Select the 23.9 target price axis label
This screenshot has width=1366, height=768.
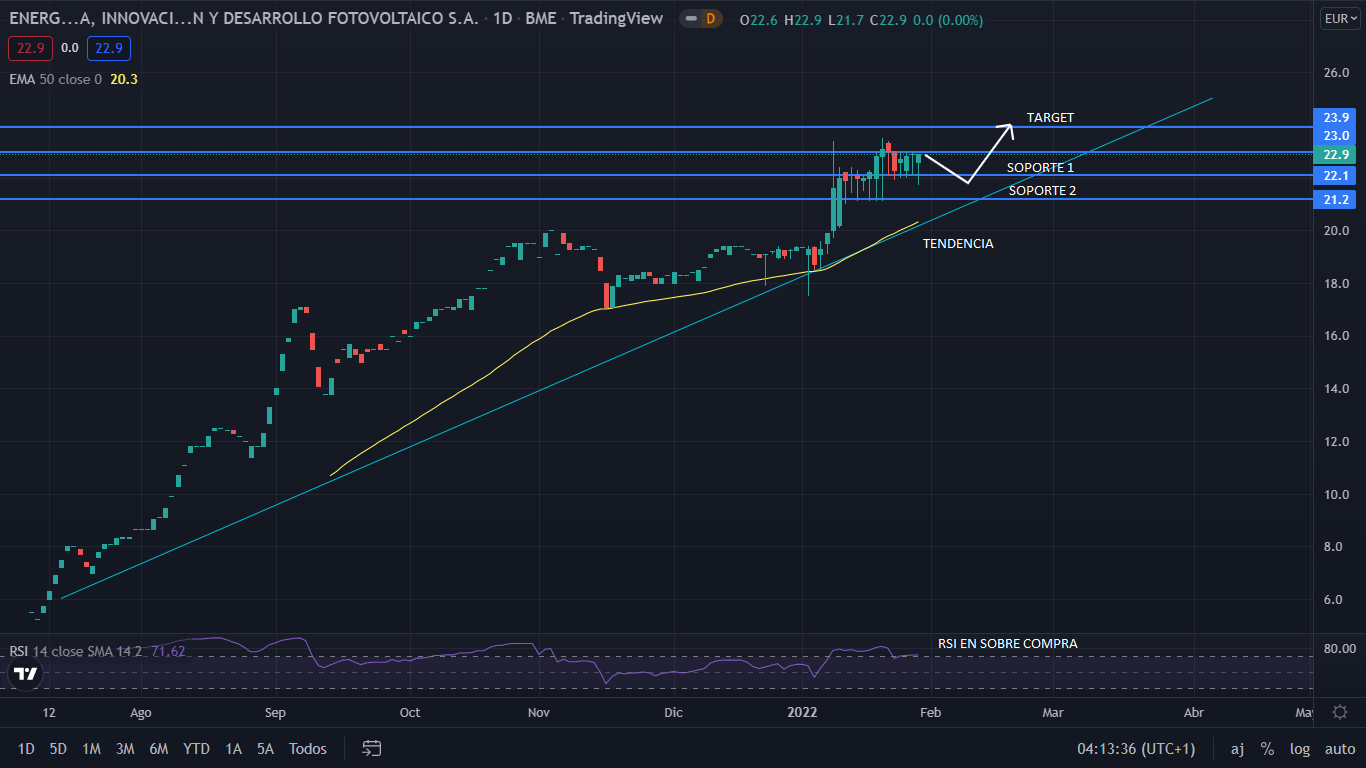(1336, 117)
